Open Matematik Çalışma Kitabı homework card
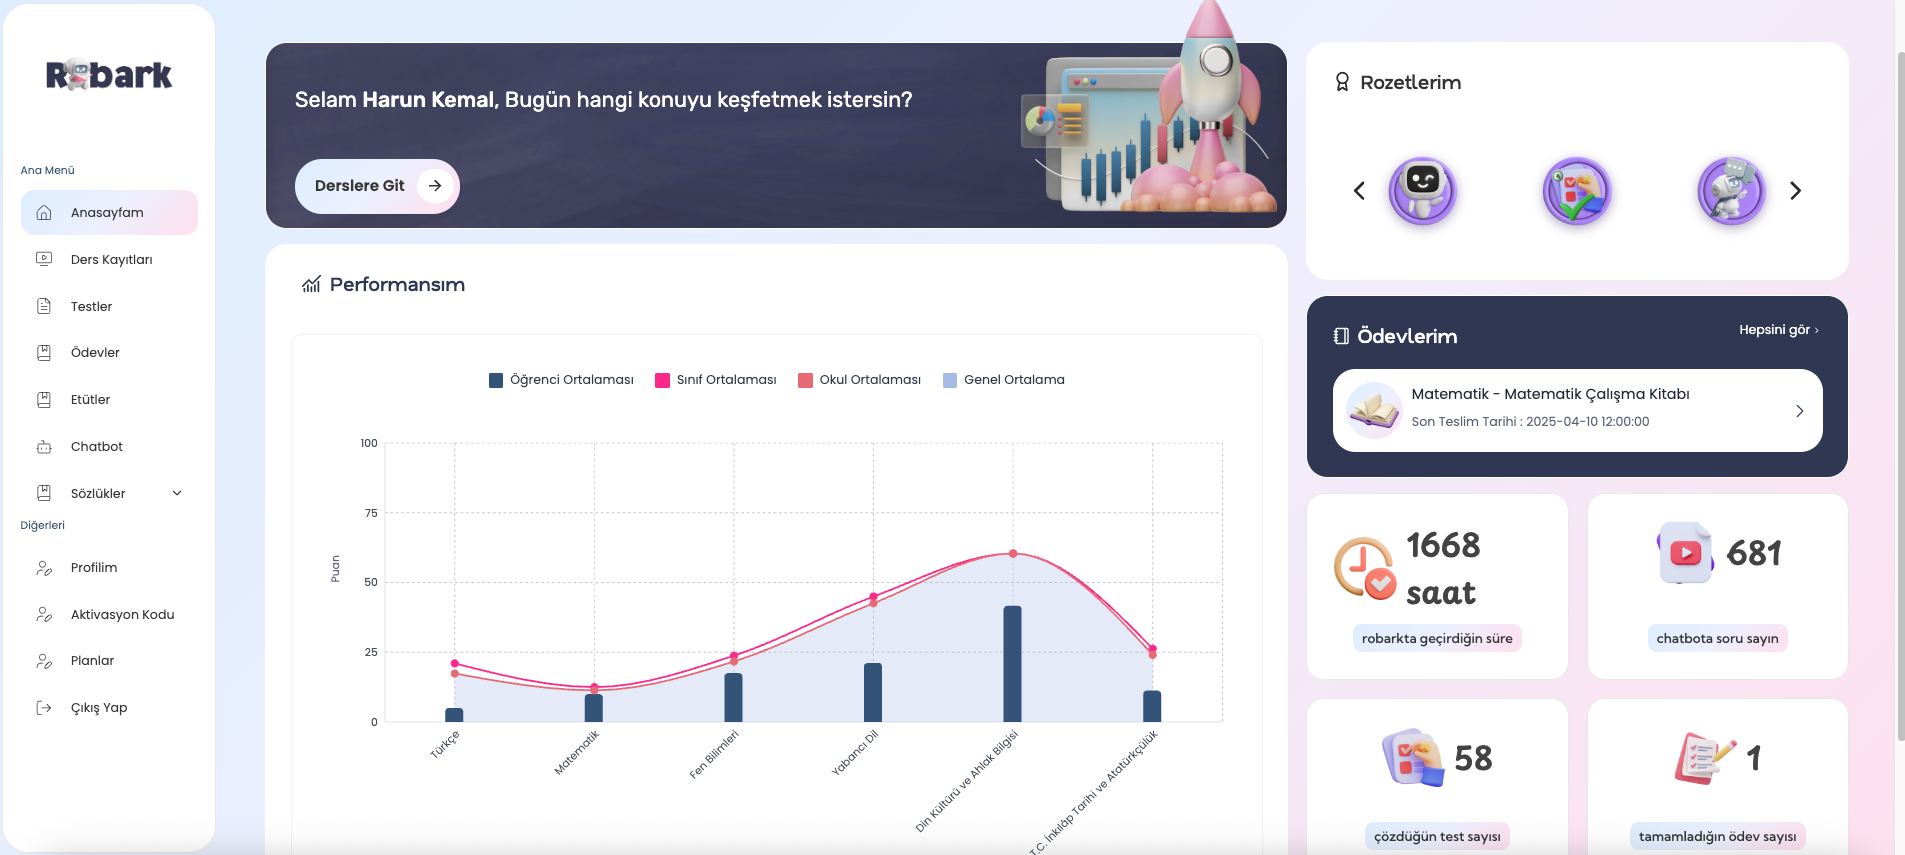 (x=1577, y=410)
